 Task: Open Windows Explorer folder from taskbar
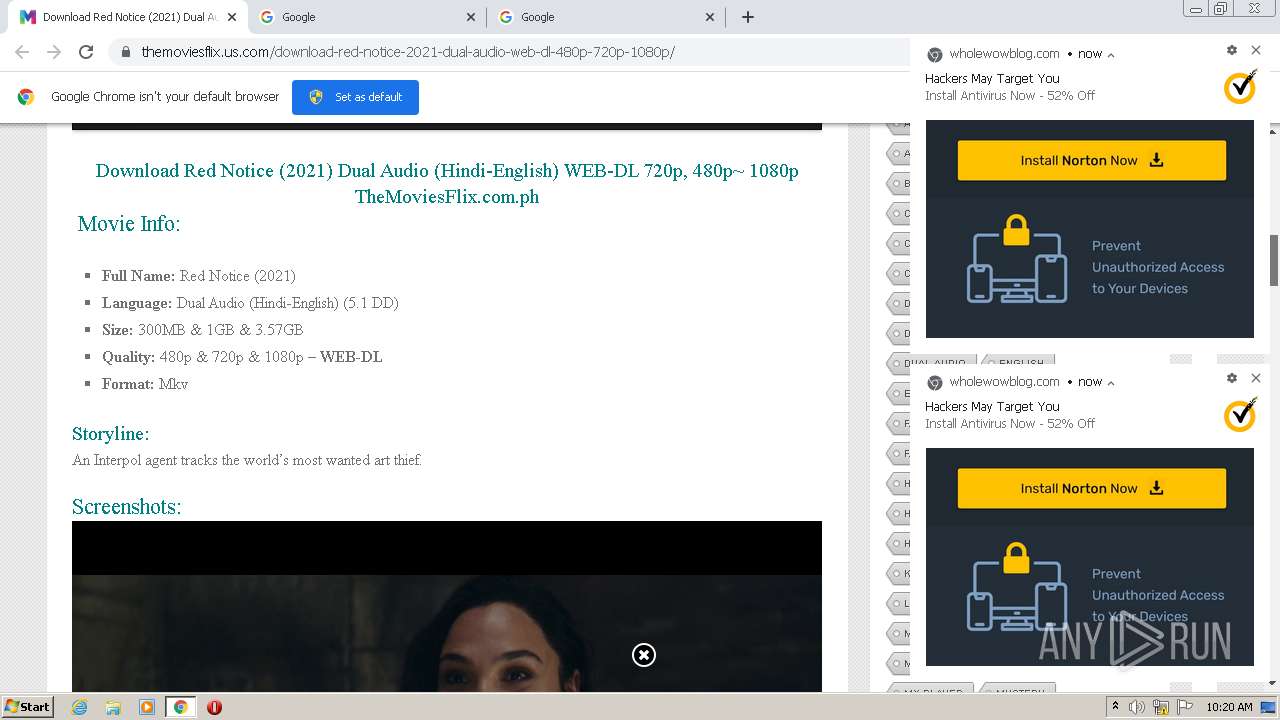113,707
